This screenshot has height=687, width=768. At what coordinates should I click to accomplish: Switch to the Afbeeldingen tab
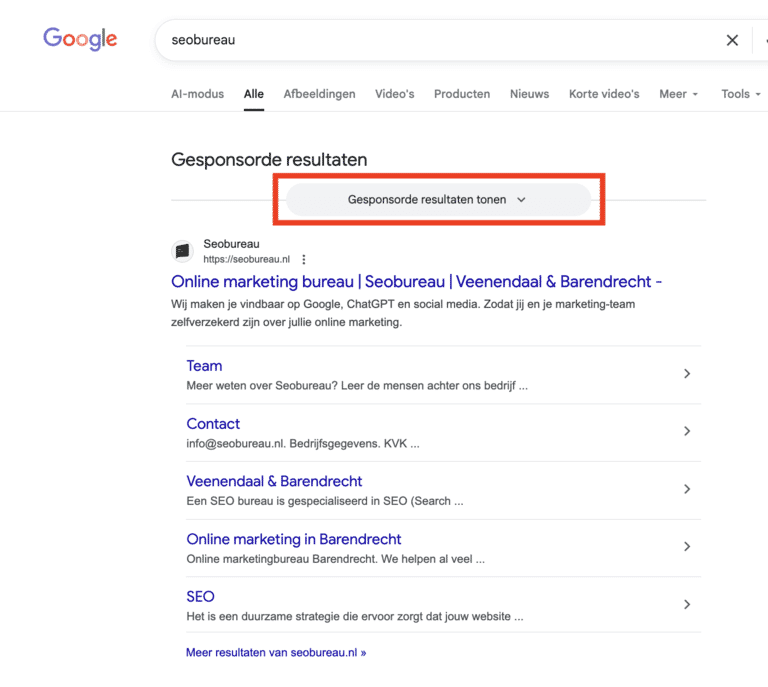319,94
